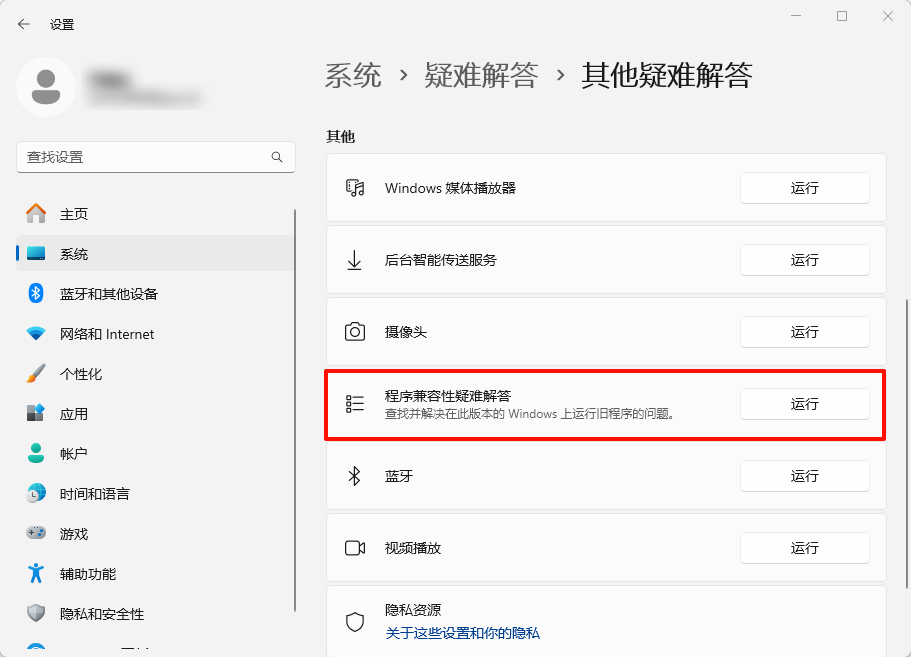Click the user profile avatar
Screen dimensions: 911x657
[46, 88]
